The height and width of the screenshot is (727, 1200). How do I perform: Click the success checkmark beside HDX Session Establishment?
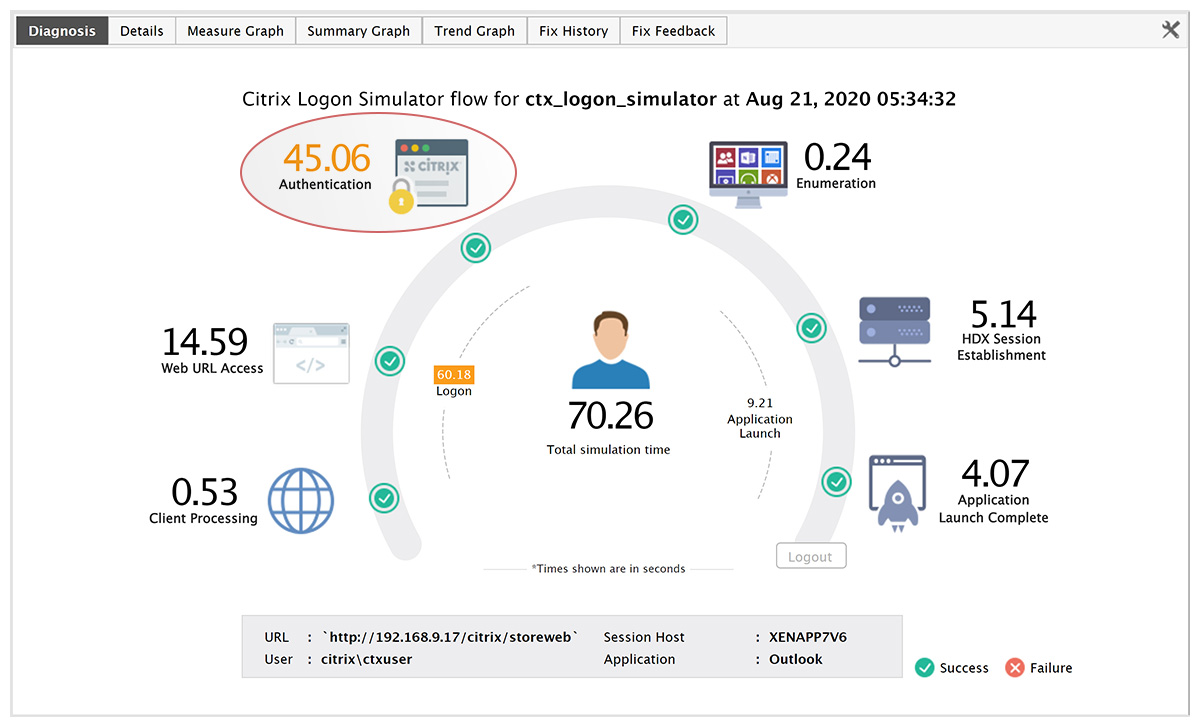(x=811, y=327)
